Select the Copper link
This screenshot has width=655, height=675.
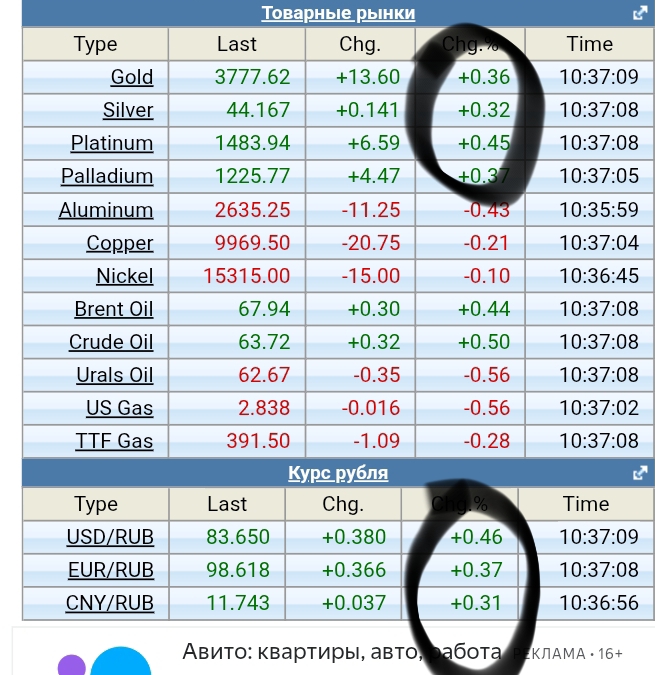pyautogui.click(x=120, y=243)
